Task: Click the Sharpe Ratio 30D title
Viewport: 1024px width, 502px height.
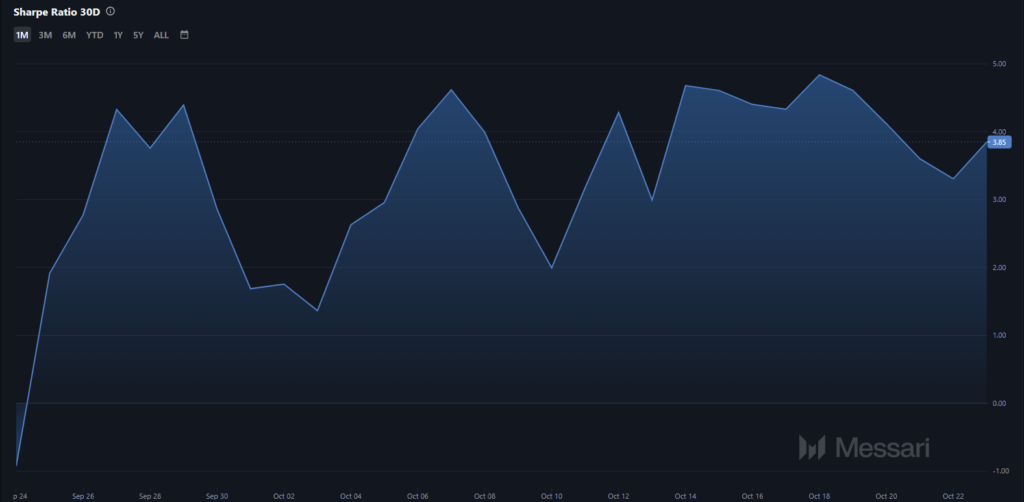Action: pyautogui.click(x=57, y=12)
